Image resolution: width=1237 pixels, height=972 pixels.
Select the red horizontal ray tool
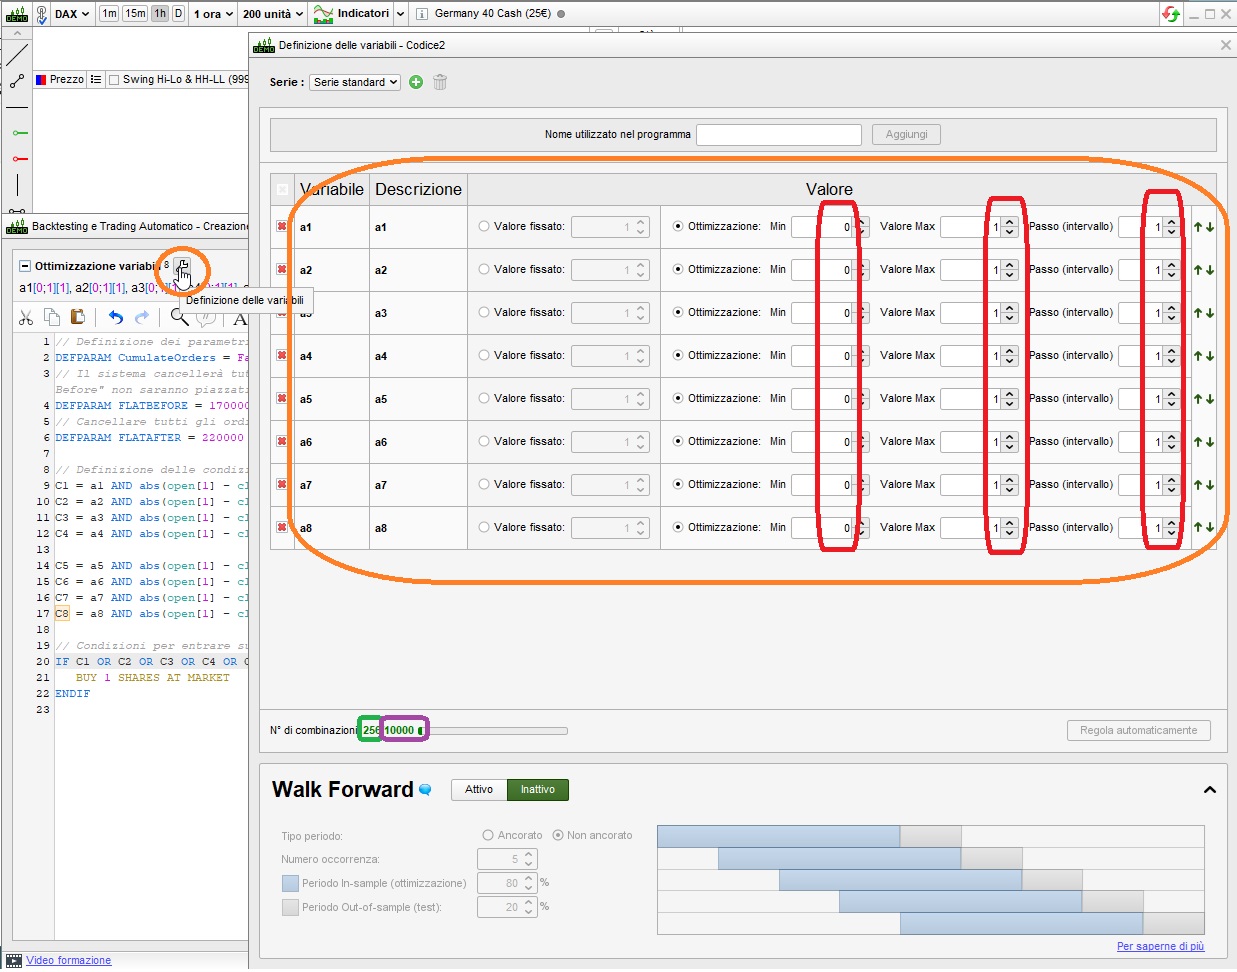[19, 158]
